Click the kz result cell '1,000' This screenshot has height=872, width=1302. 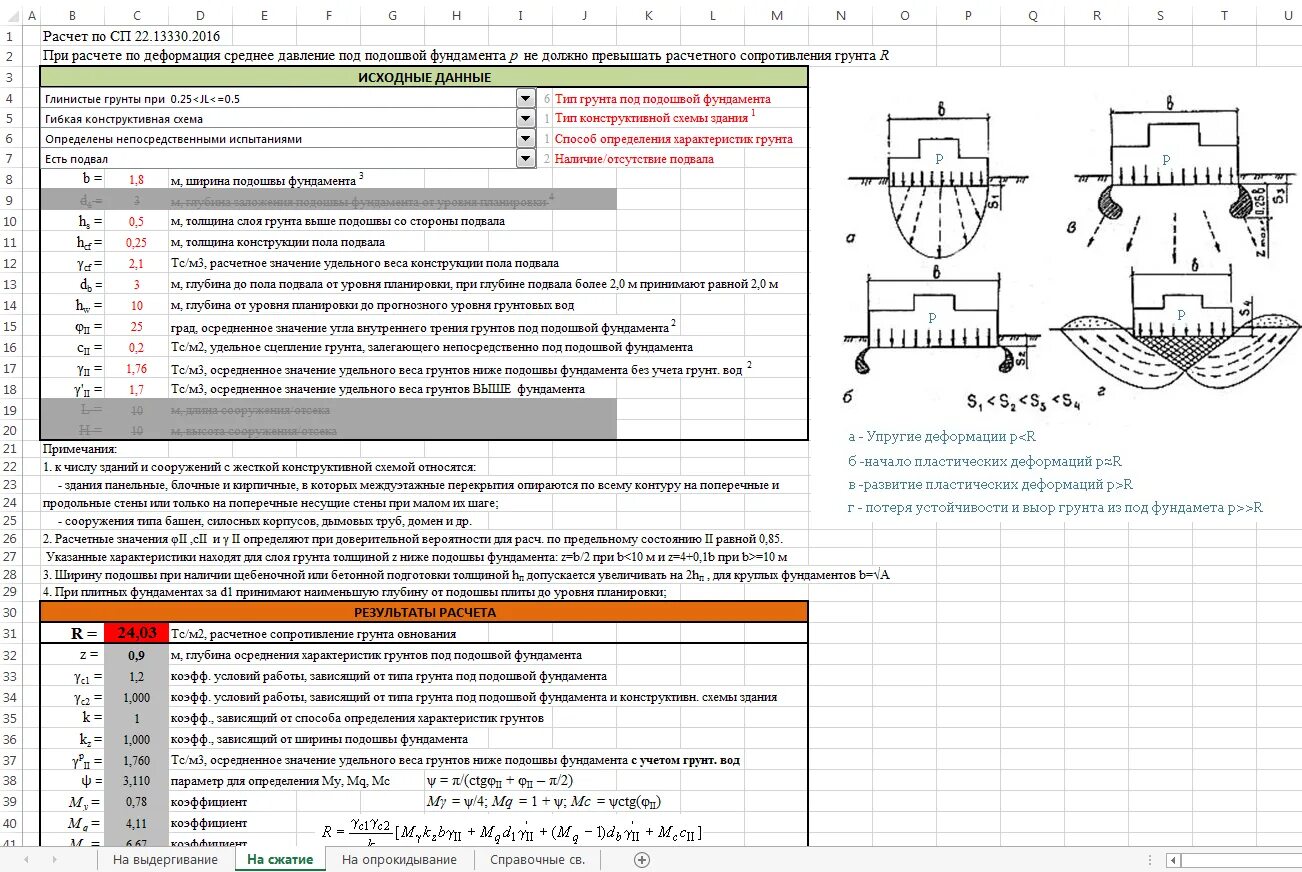[x=136, y=739]
